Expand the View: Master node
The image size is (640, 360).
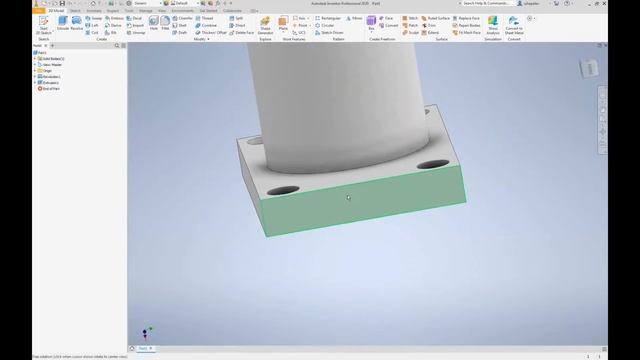tap(35, 64)
